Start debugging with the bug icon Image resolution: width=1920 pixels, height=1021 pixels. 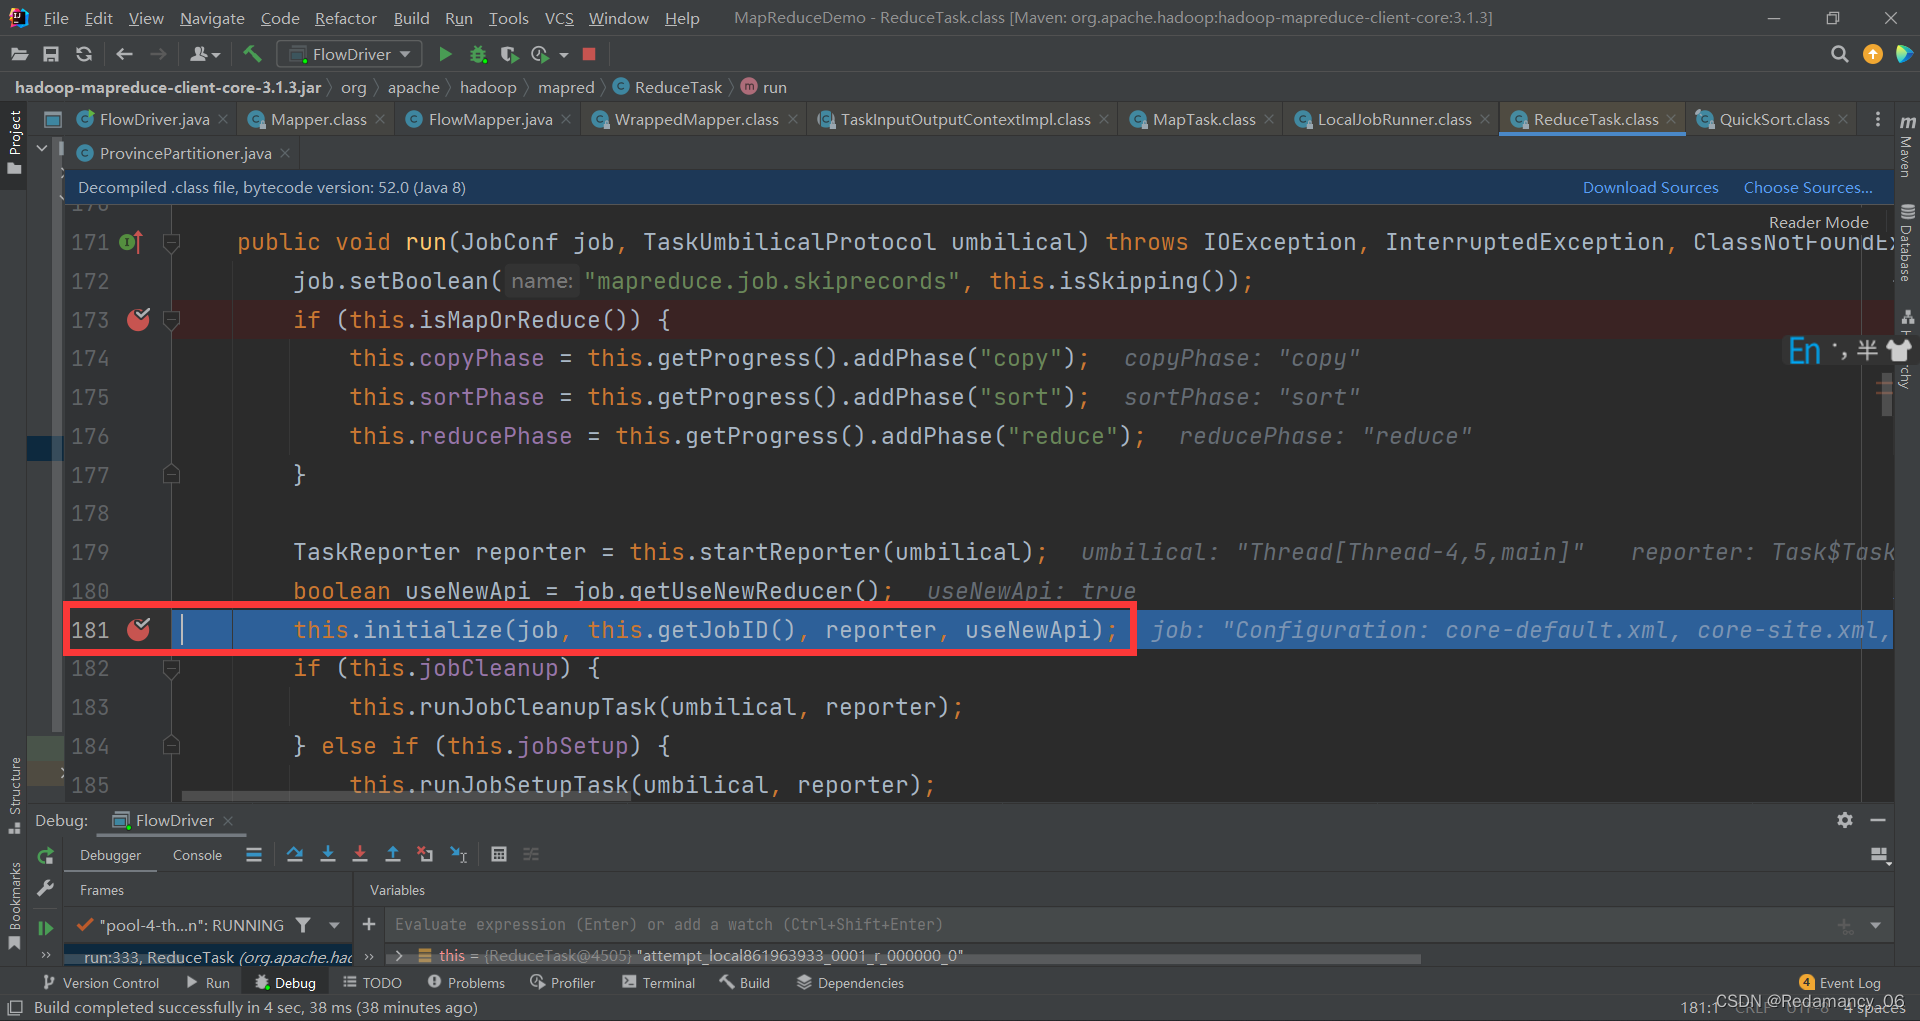478,54
